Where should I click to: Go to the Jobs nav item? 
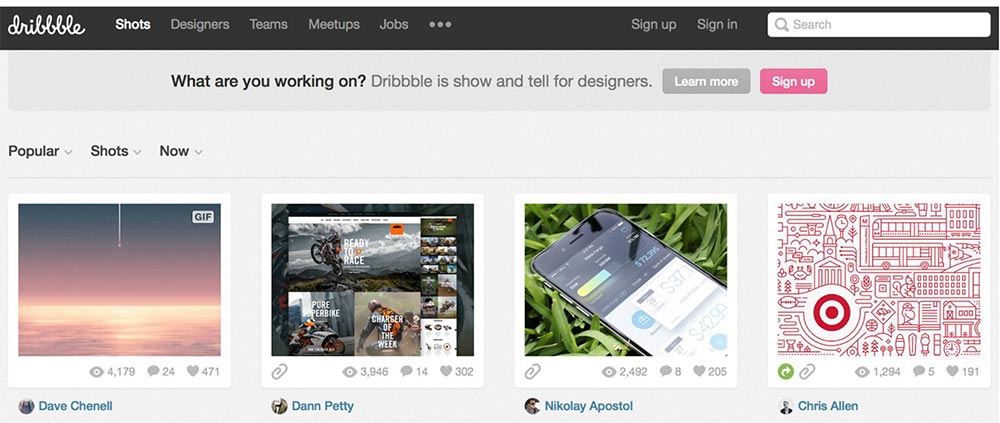pos(393,24)
